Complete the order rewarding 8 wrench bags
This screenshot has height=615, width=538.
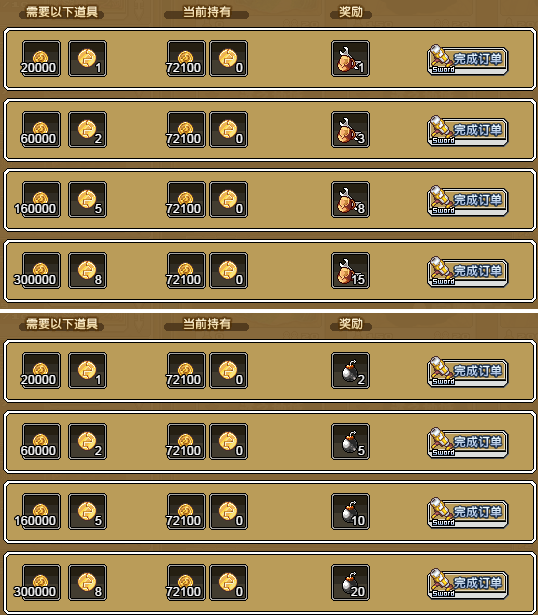[467, 200]
